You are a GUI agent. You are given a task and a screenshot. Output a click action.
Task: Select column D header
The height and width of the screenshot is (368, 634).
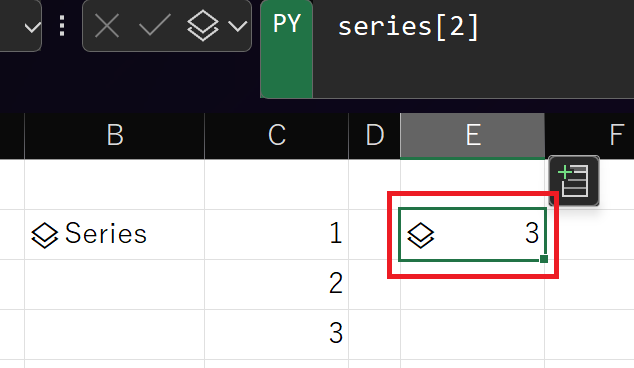(374, 135)
